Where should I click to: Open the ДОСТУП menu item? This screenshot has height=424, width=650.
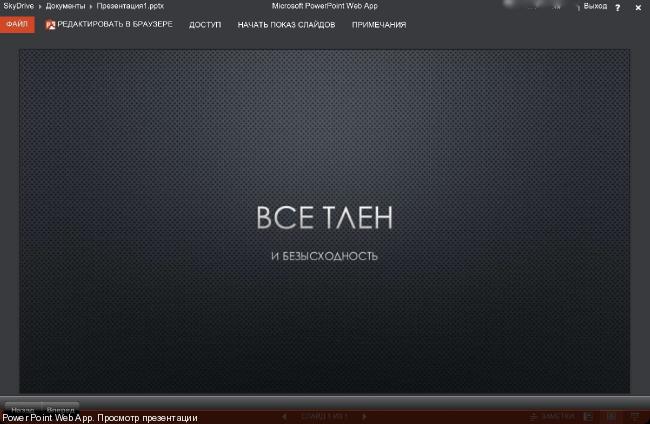pos(205,25)
